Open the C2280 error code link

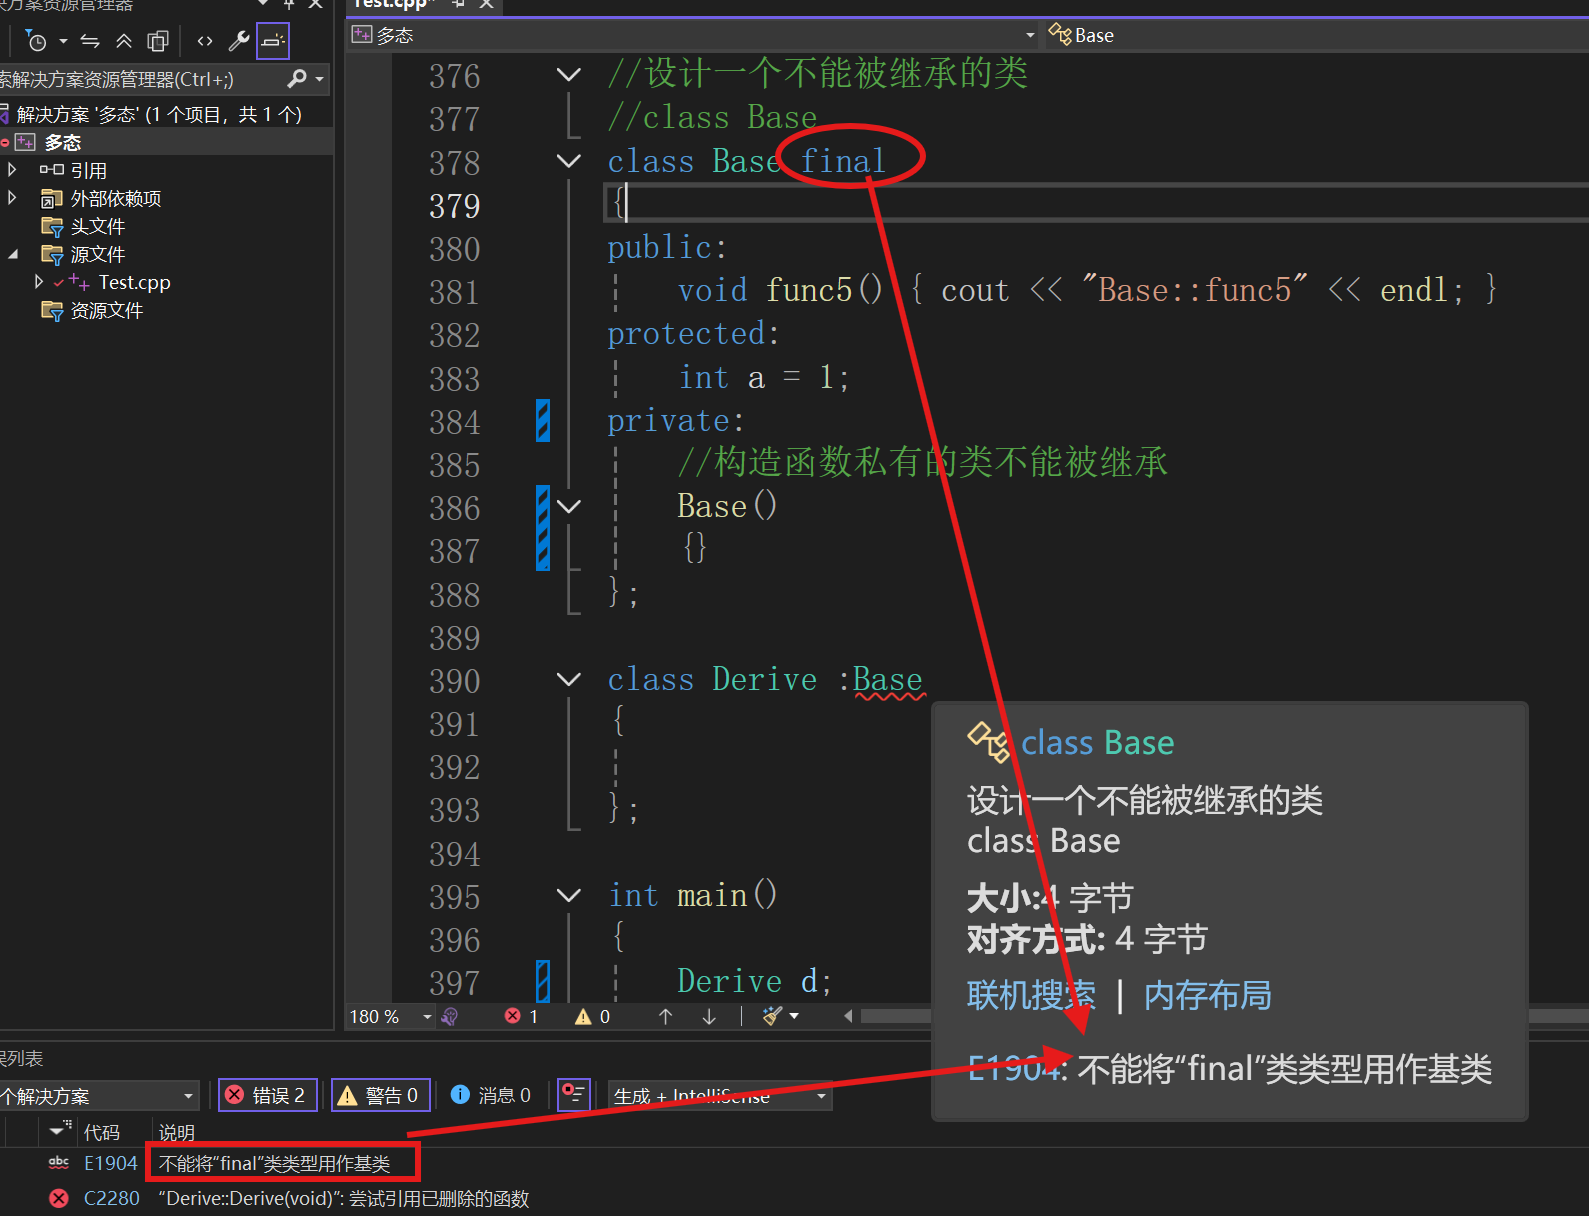click(x=112, y=1198)
